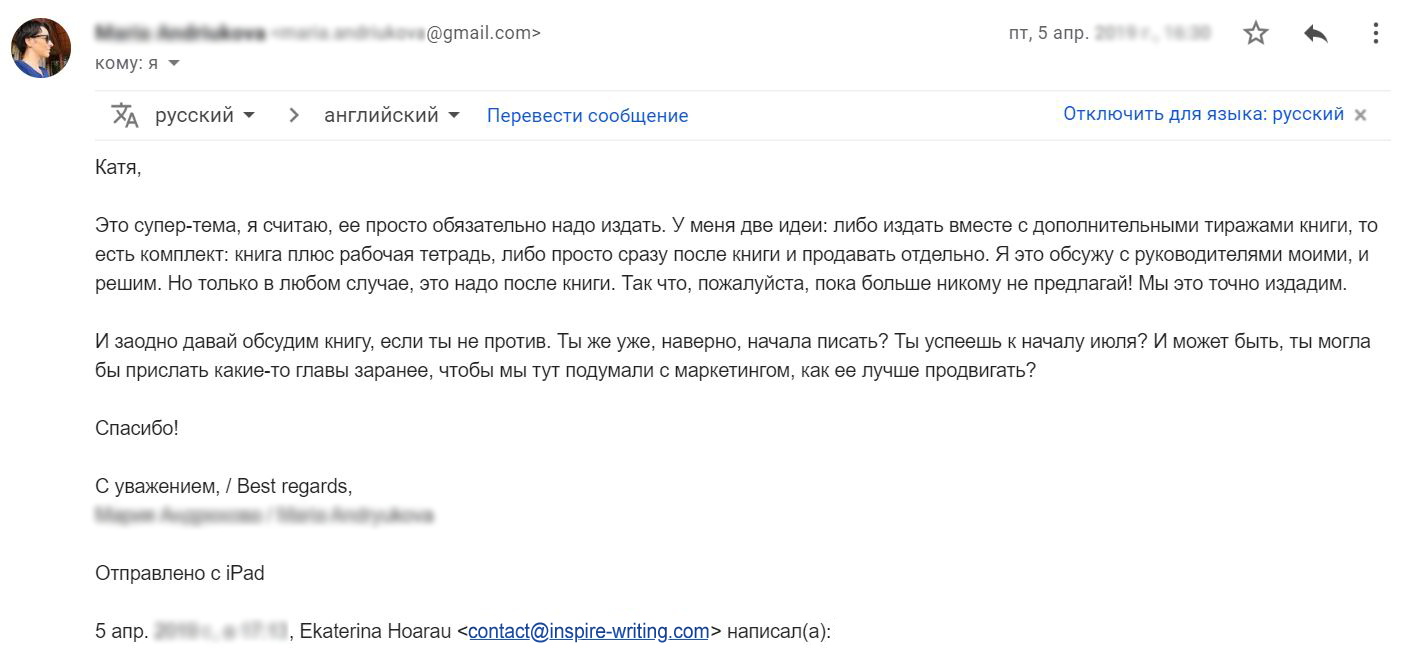Click 'Отключить для языка: русский'
The height and width of the screenshot is (664, 1405).
(x=1203, y=114)
